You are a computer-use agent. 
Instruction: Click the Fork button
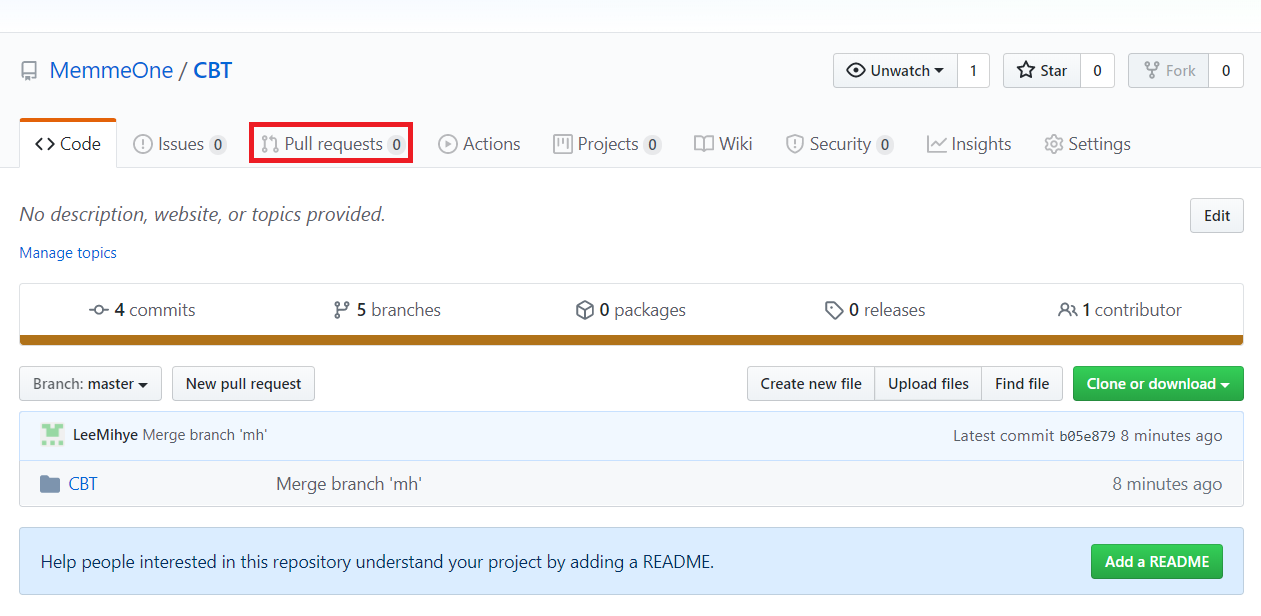tap(1168, 70)
